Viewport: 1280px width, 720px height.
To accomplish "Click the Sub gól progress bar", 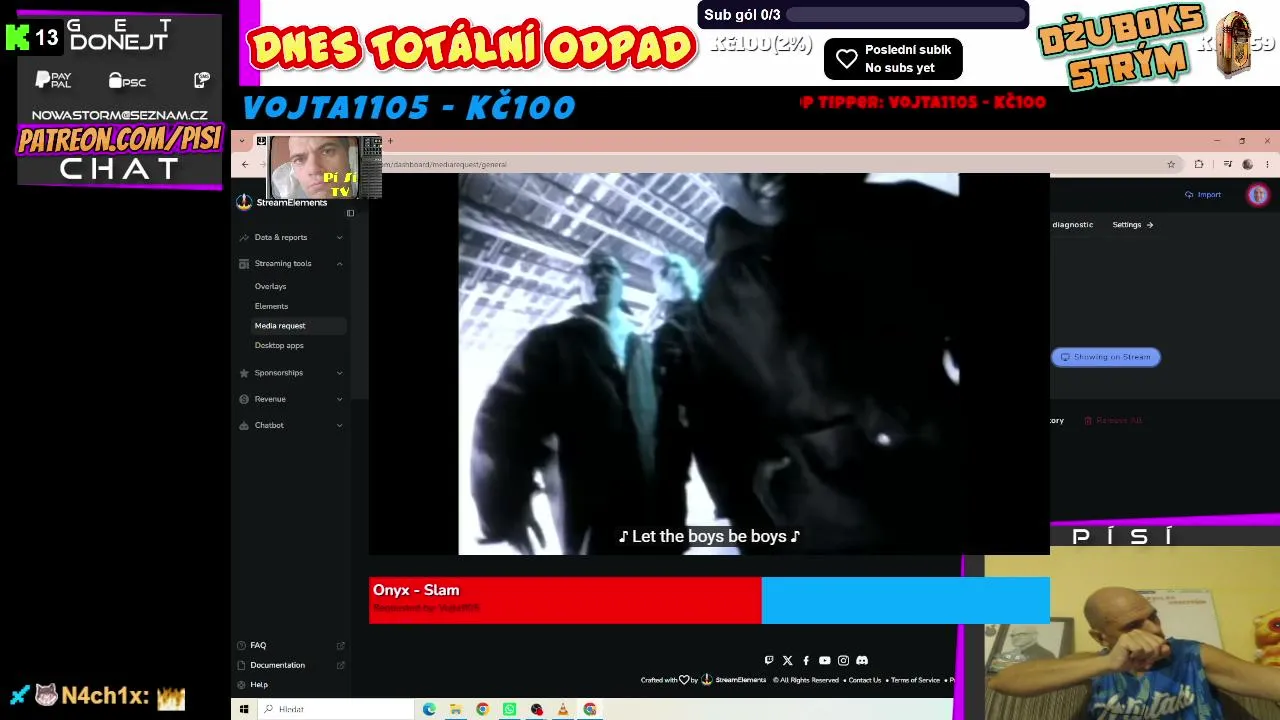I will (906, 15).
